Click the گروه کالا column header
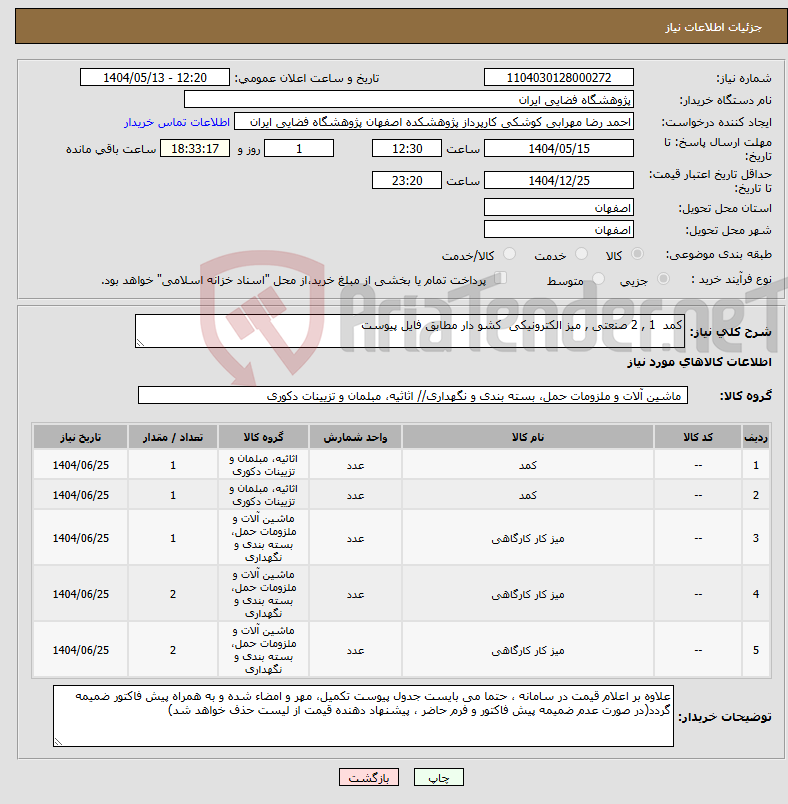 [x=263, y=437]
